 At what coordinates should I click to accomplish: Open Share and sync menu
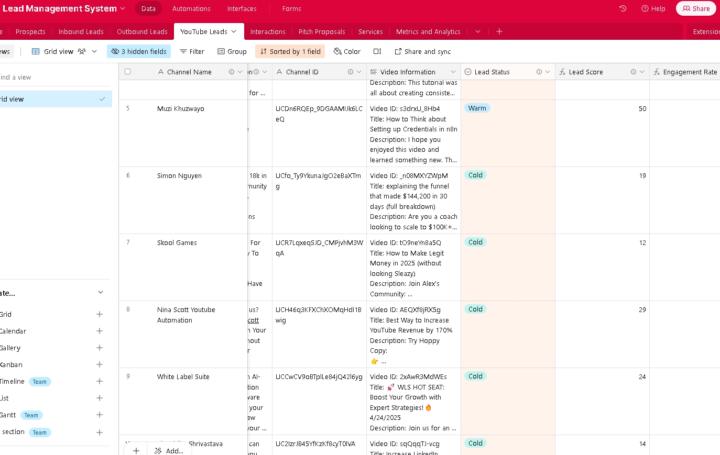point(422,51)
